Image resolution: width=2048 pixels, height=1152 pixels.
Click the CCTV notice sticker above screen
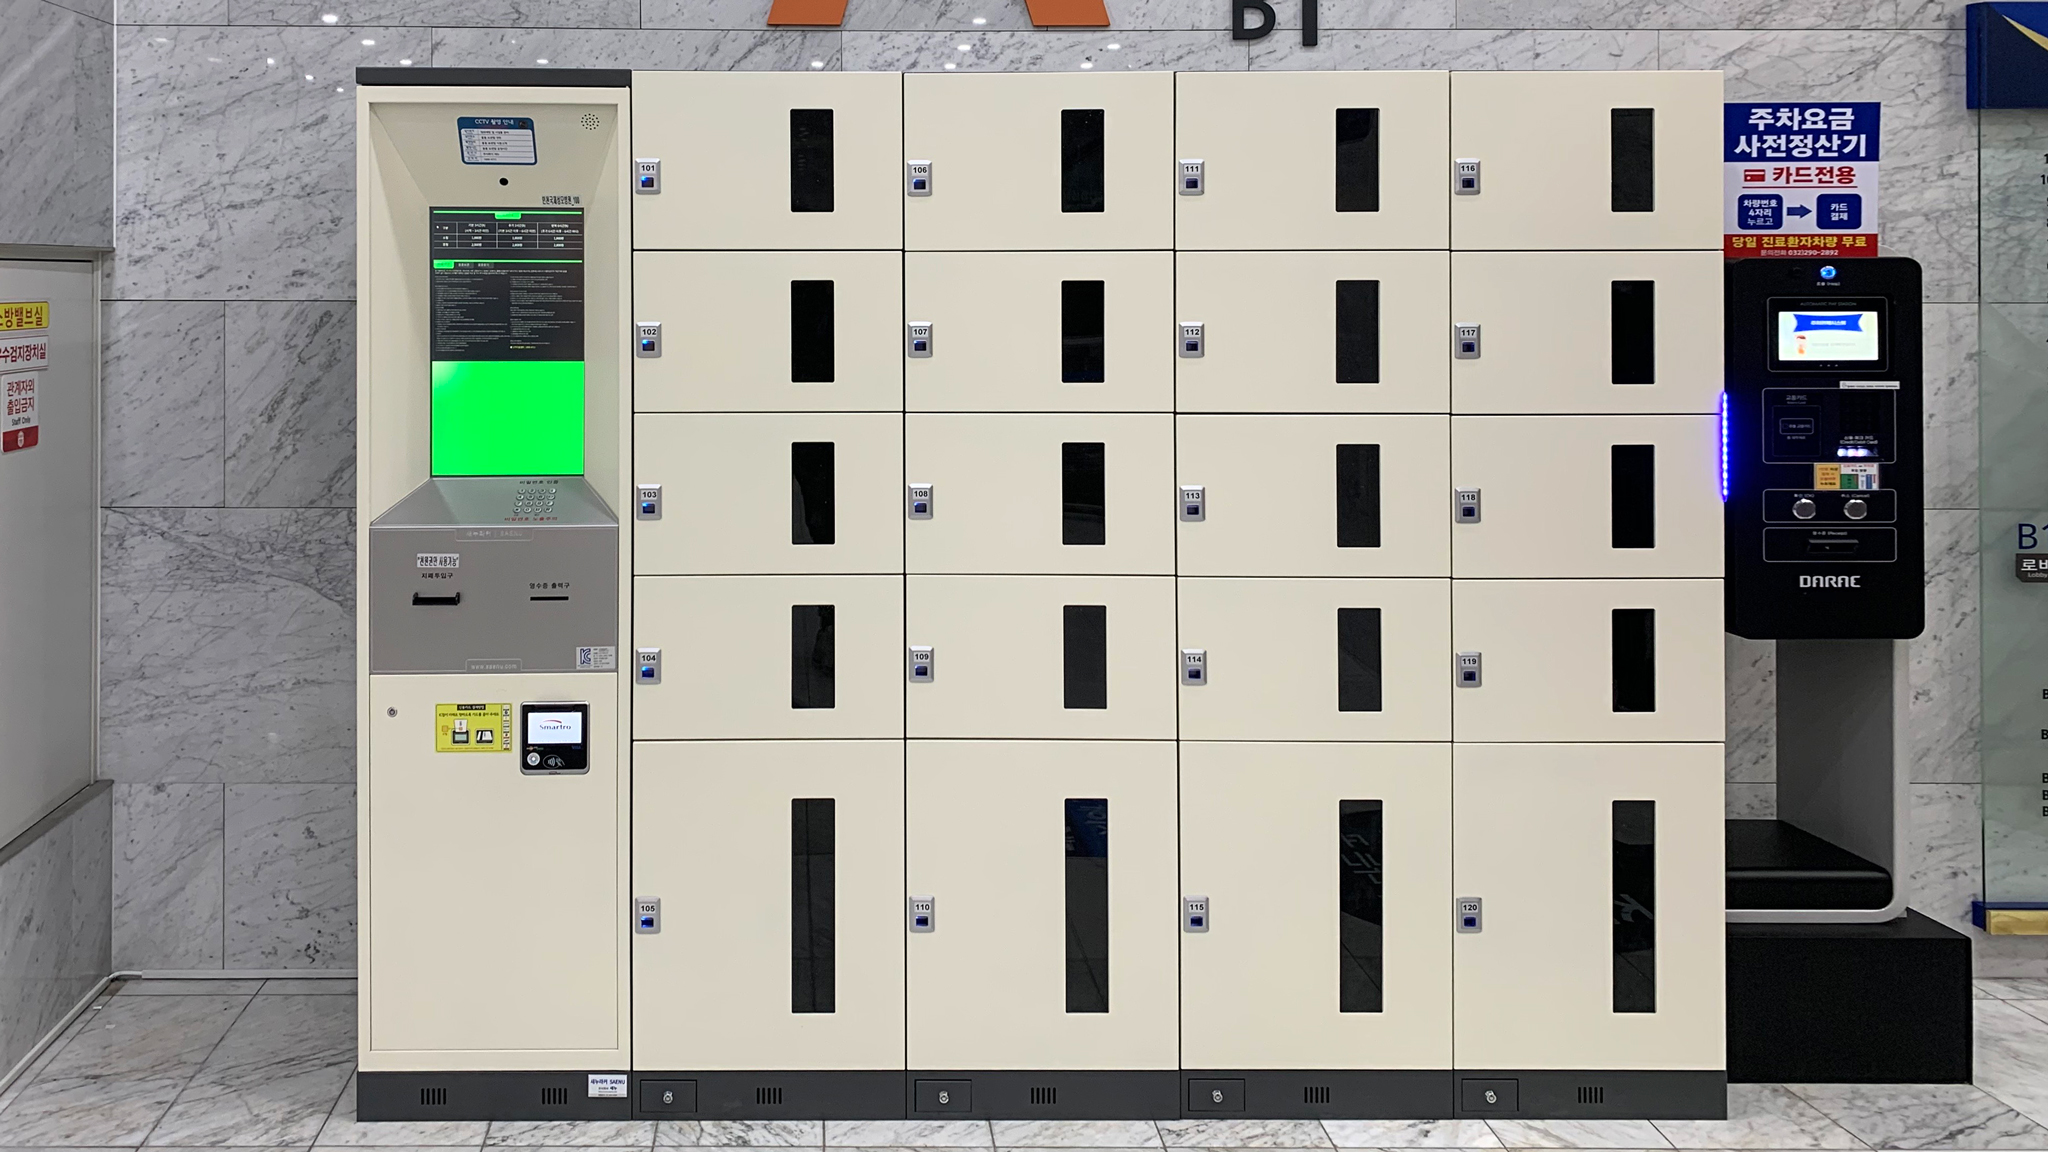497,140
